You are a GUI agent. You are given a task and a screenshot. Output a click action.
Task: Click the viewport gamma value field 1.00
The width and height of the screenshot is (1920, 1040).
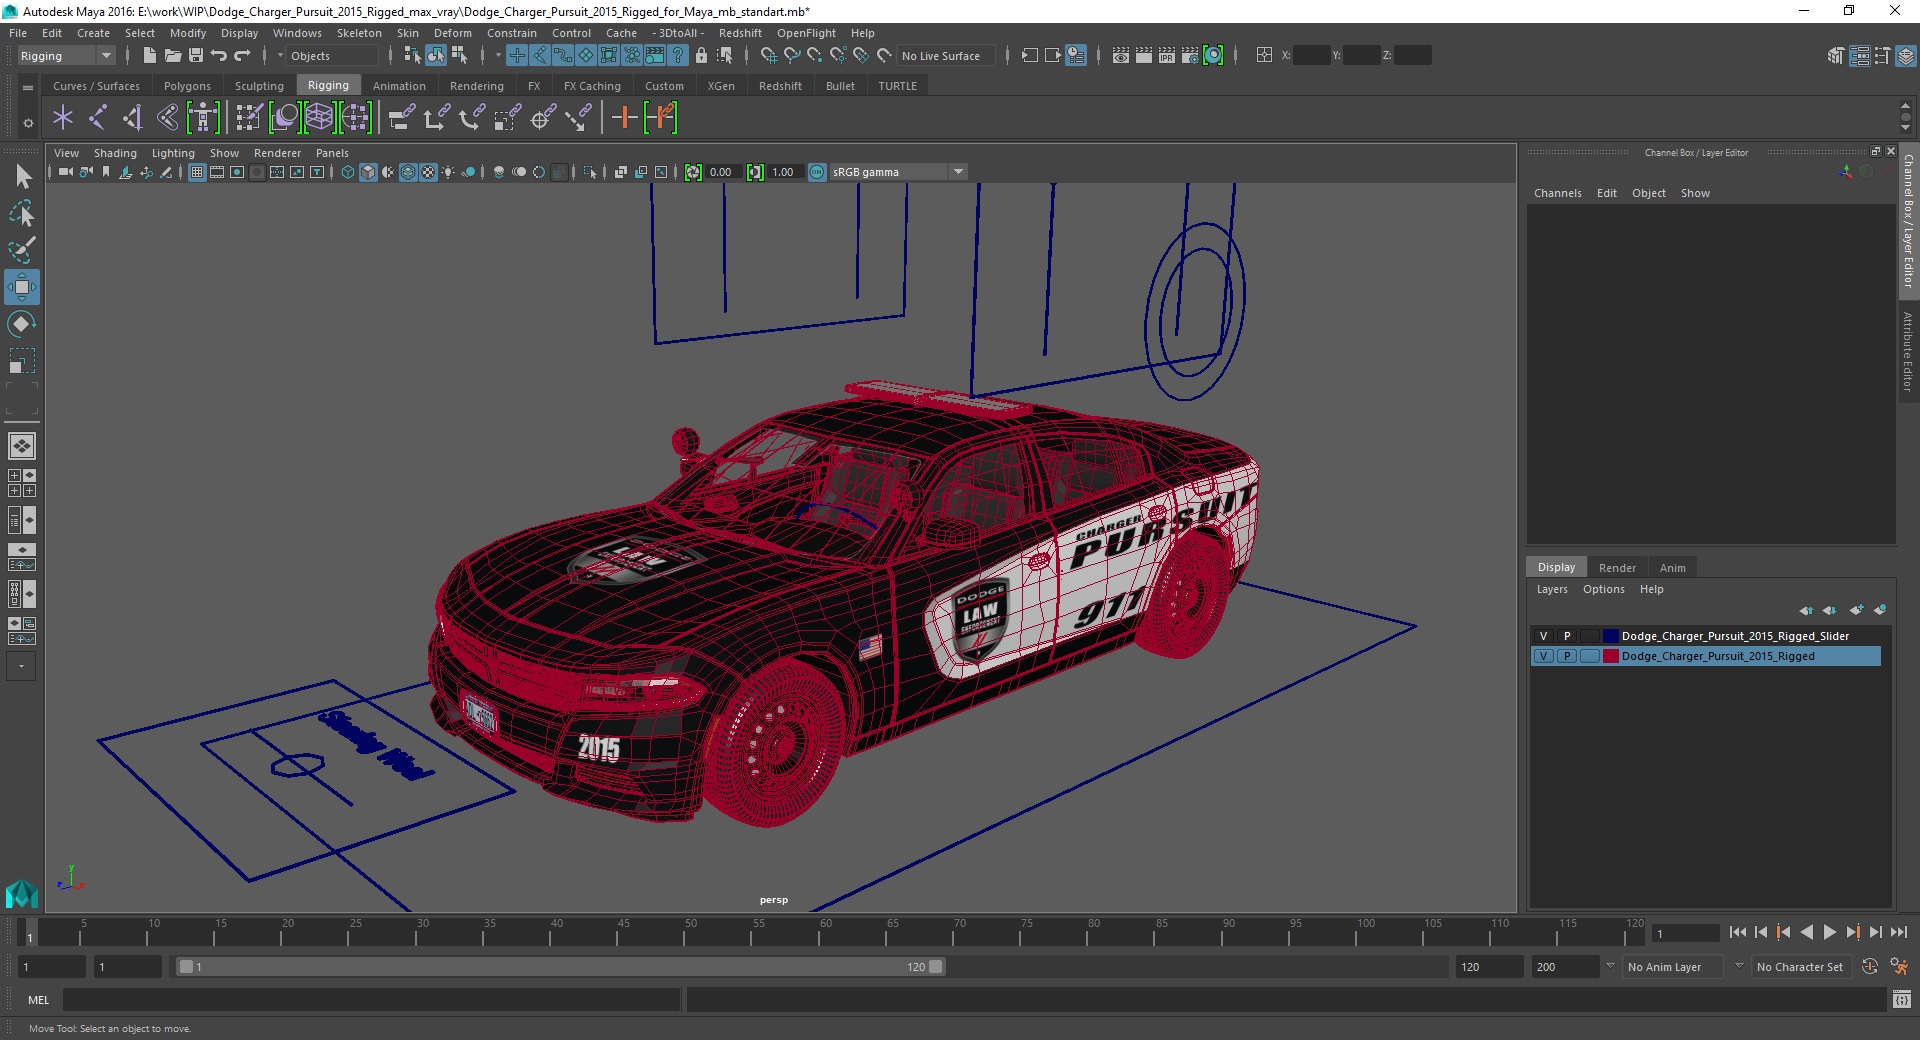(783, 172)
